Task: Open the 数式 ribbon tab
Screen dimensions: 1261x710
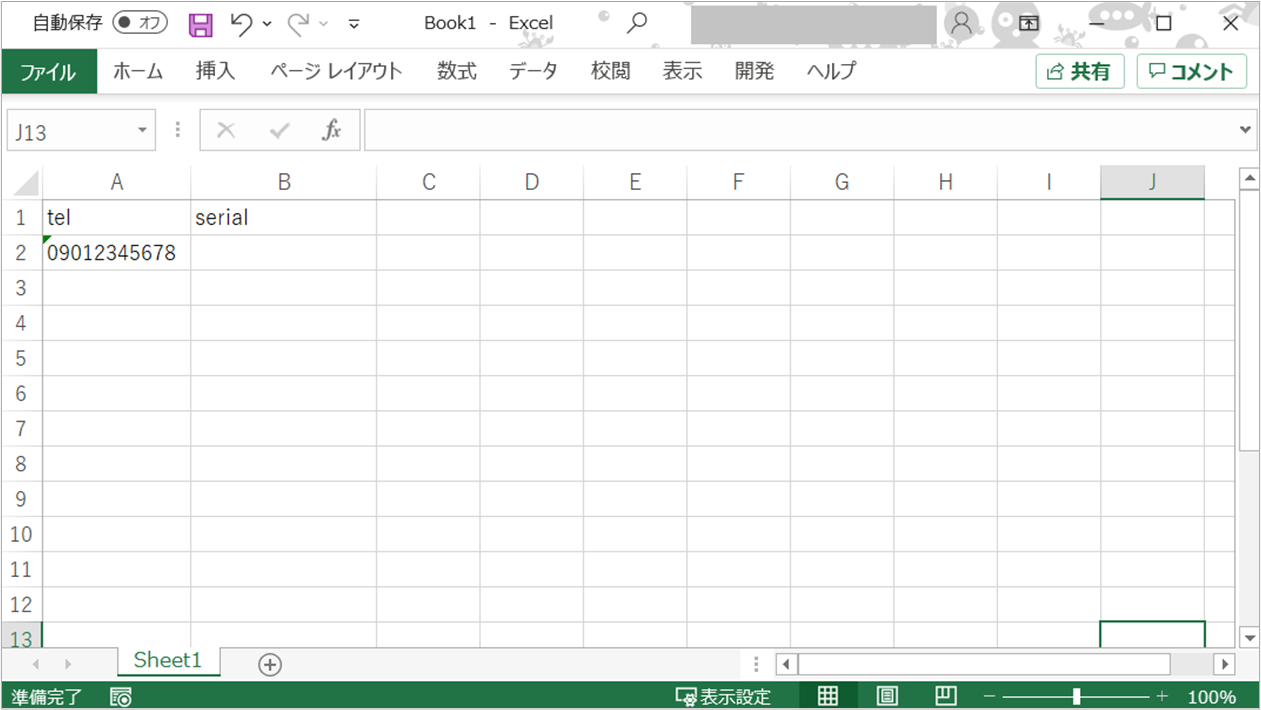Action: 456,72
